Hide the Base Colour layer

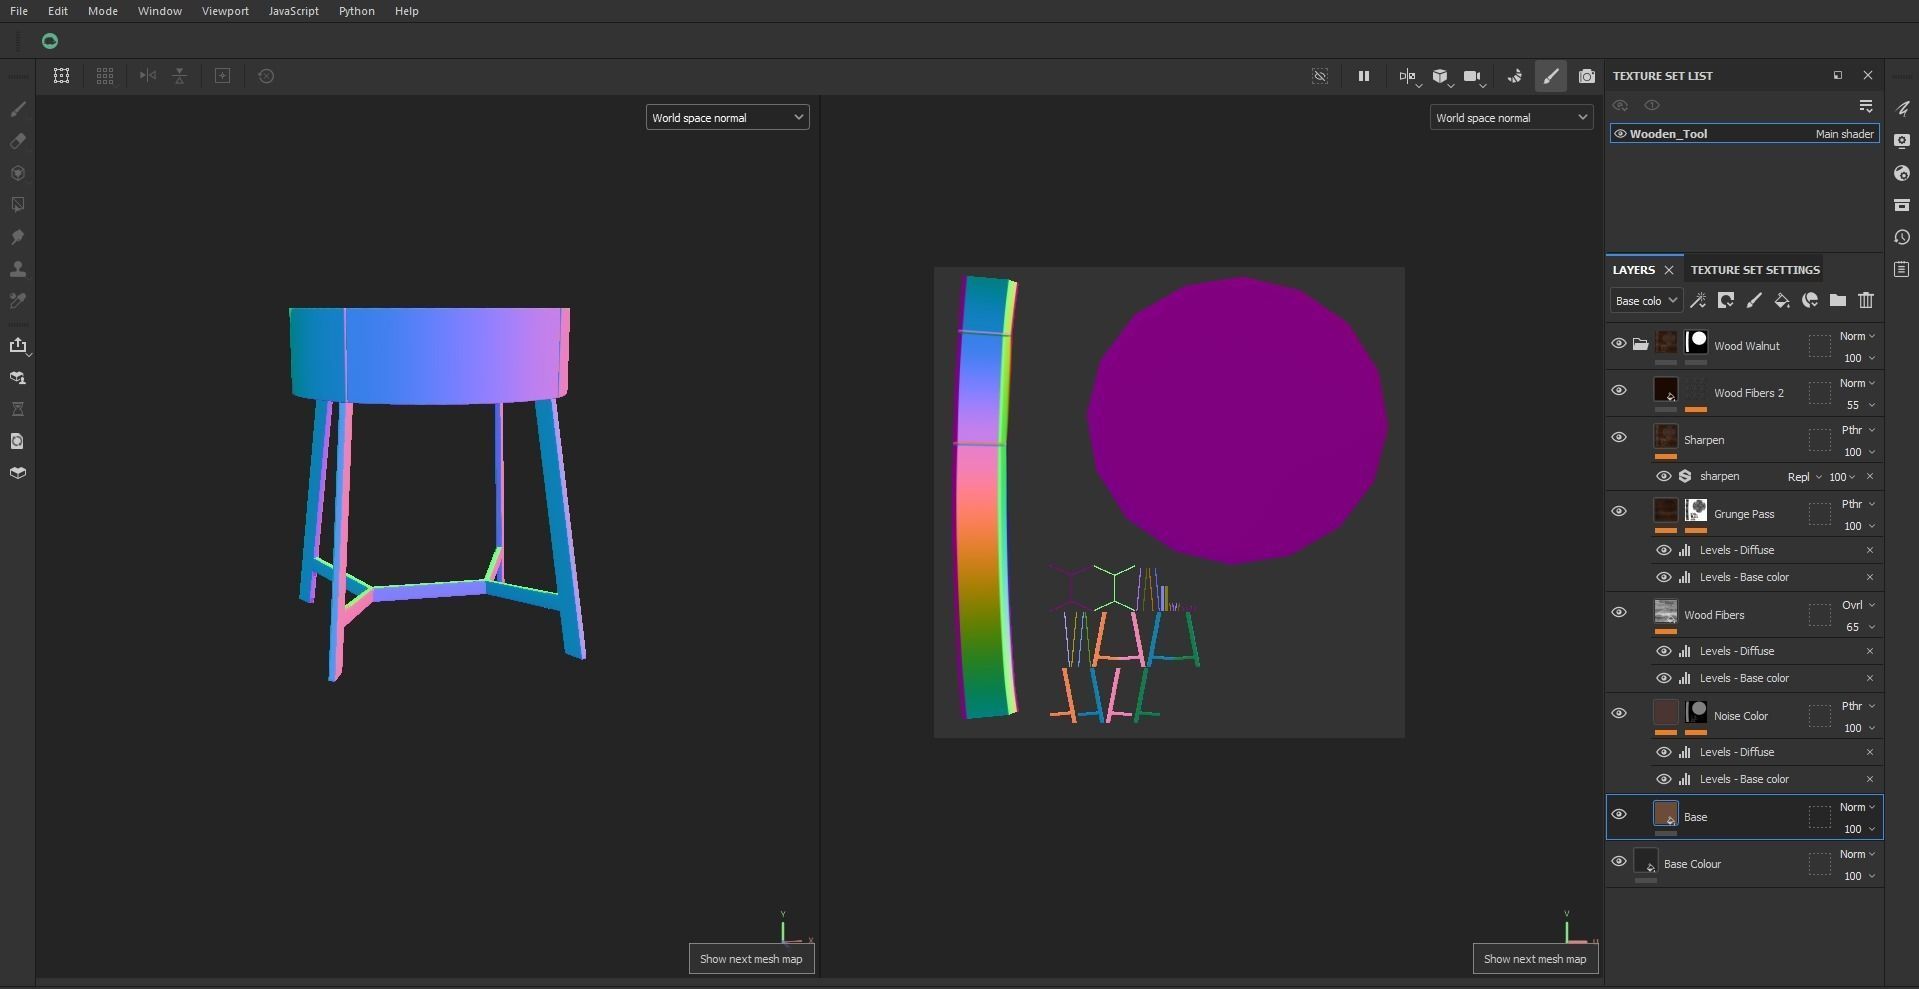tap(1619, 861)
